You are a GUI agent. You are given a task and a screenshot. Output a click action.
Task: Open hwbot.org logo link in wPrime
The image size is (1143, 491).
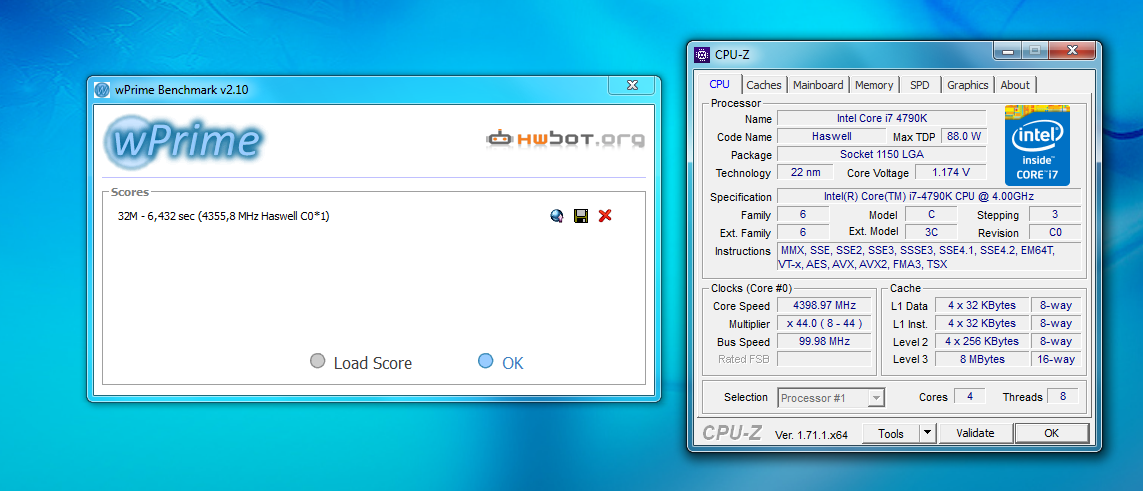[x=566, y=138]
